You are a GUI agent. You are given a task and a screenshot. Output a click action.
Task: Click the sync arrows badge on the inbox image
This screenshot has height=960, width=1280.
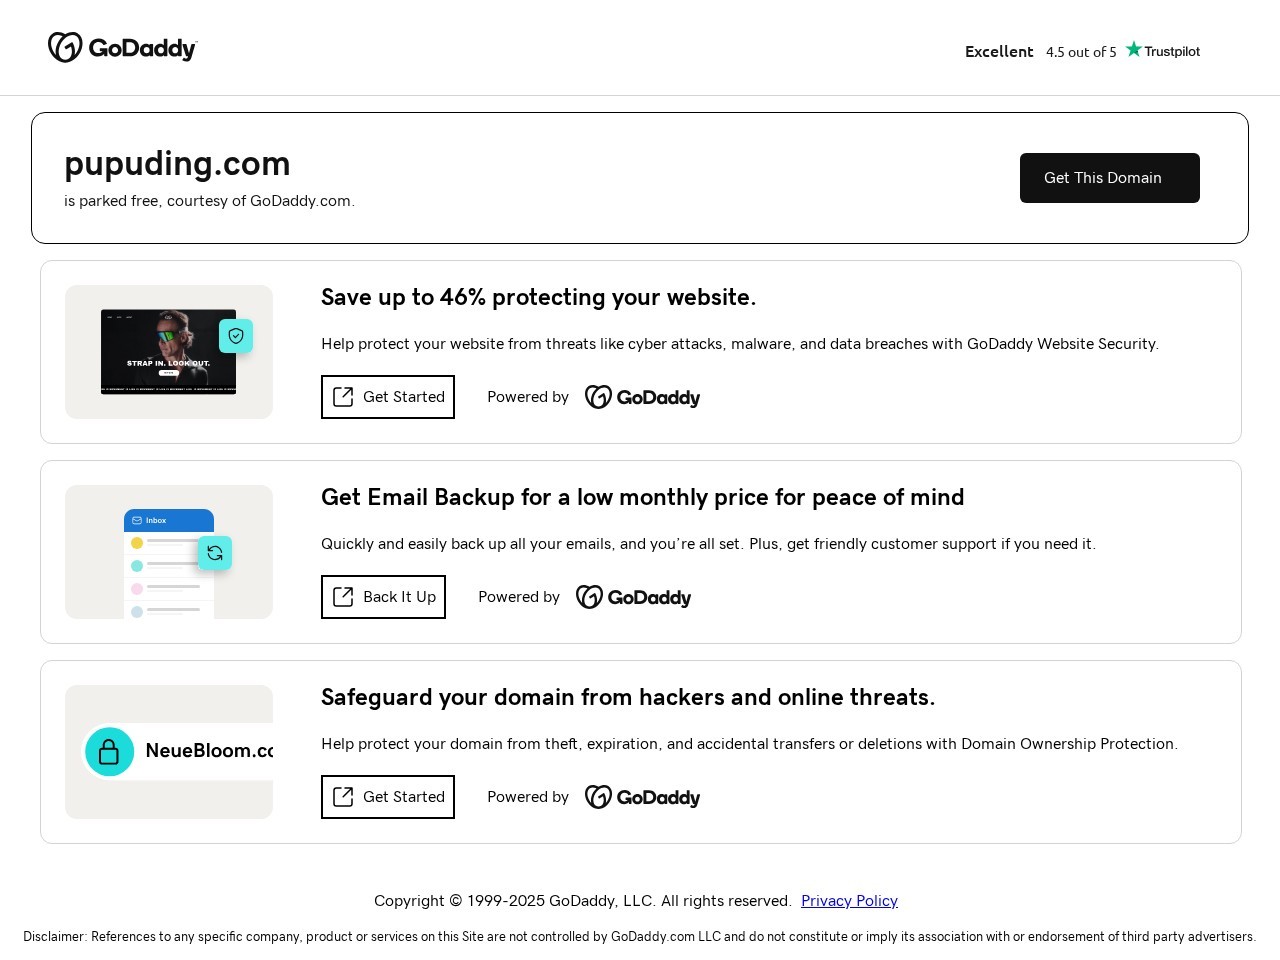tap(215, 553)
